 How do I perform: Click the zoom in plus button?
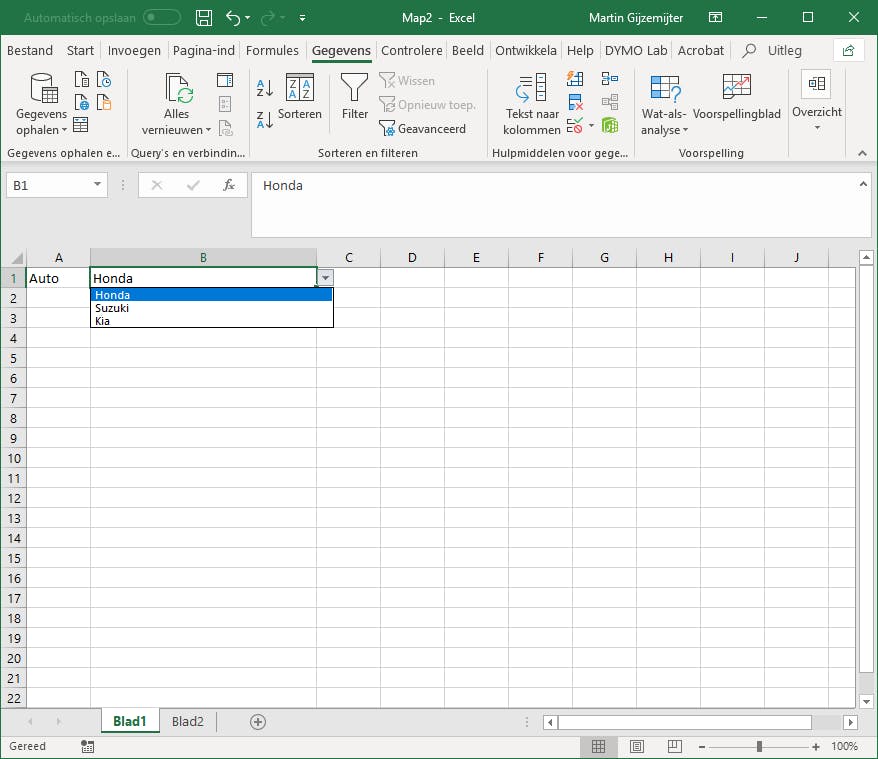tap(816, 747)
